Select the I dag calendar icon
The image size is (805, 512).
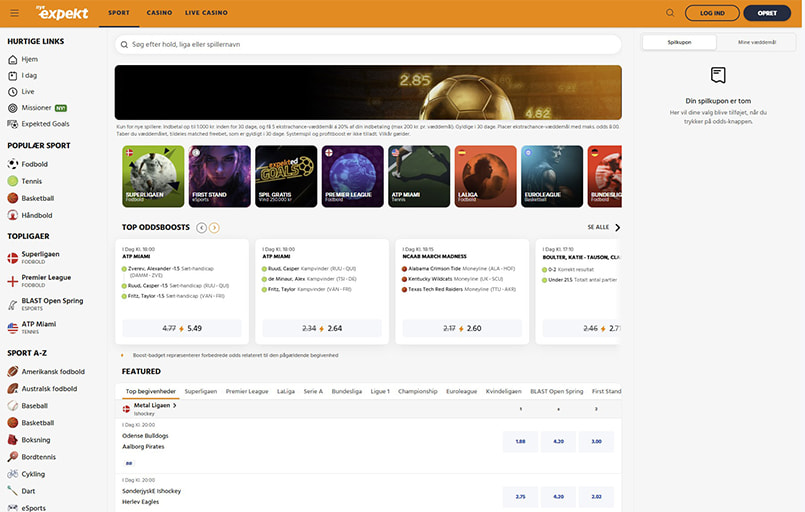click(x=13, y=75)
